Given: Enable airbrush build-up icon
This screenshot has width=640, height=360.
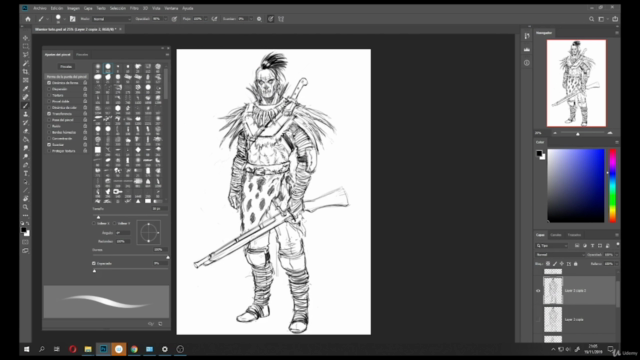Looking at the screenshot, I should coord(214,19).
